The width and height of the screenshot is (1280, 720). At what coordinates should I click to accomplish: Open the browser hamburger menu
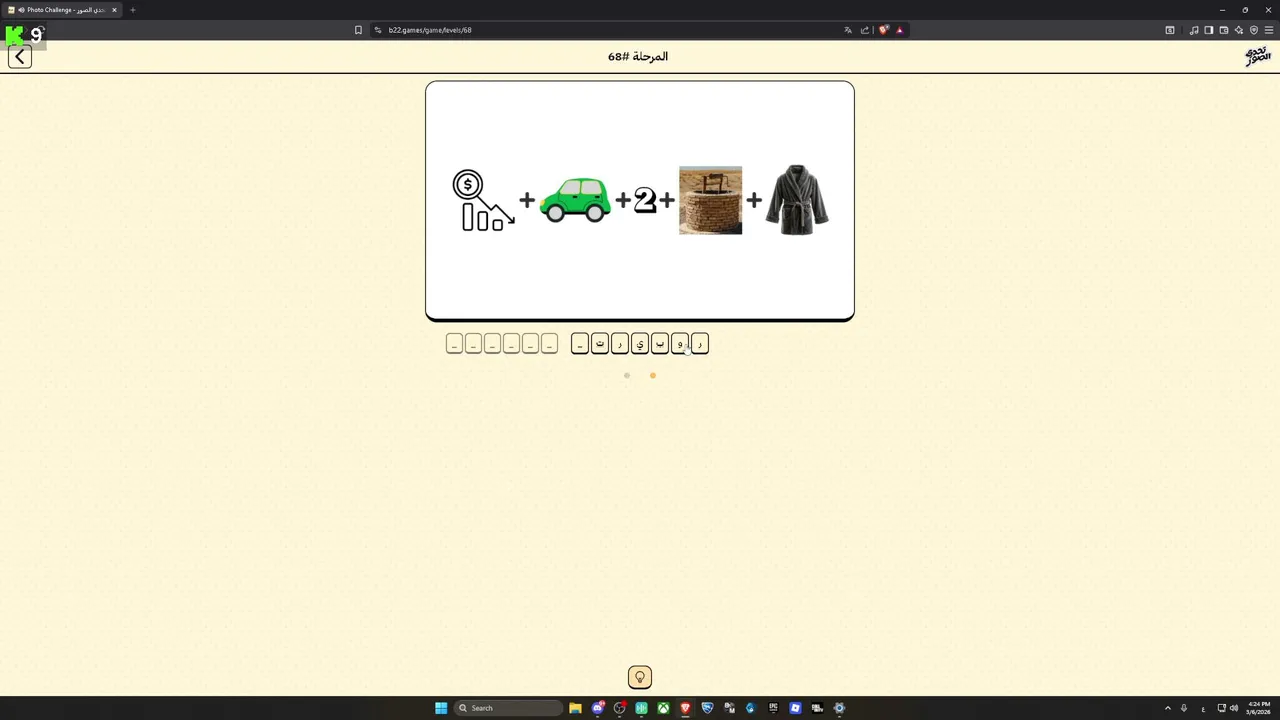point(1269,30)
